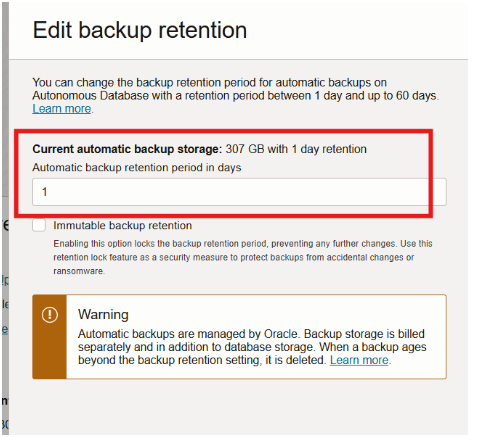Click the Edit backup retention heading
Viewport: 477px width, 443px height.
(140, 30)
